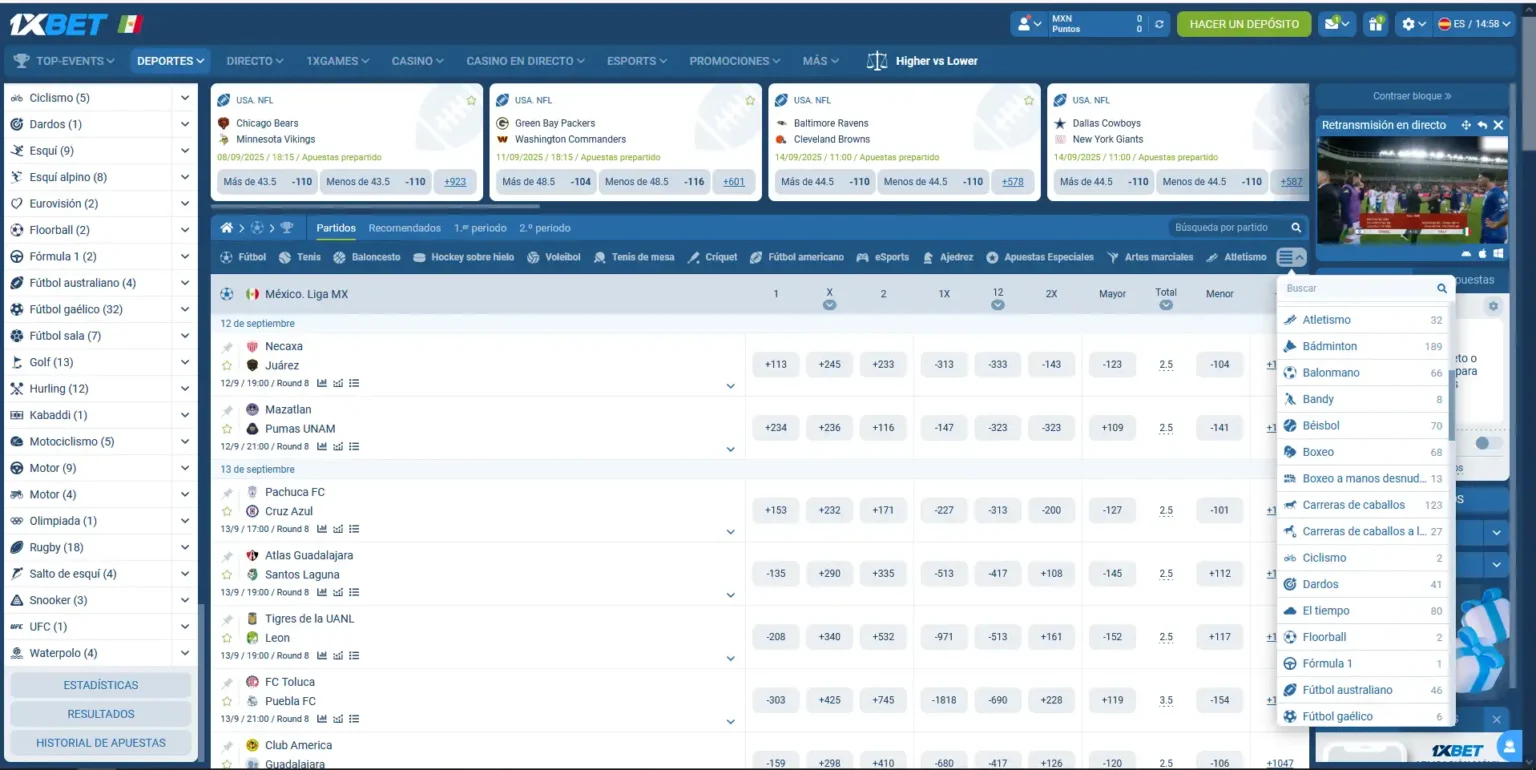The width and height of the screenshot is (1536, 770).
Task: Expand Ciclismo (5) in sidebar
Action: [185, 98]
